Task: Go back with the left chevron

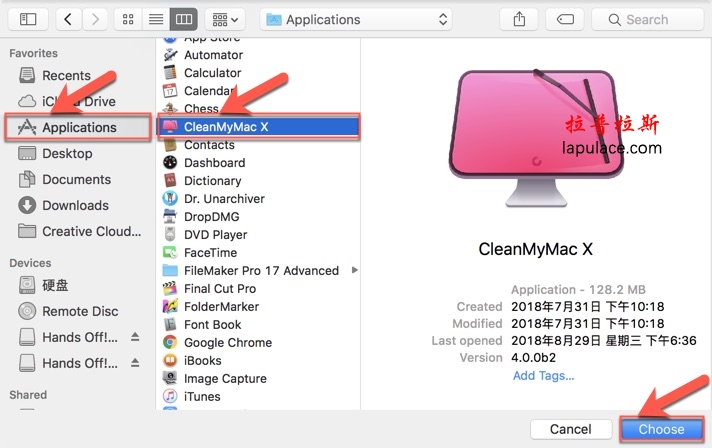Action: pyautogui.click(x=68, y=20)
